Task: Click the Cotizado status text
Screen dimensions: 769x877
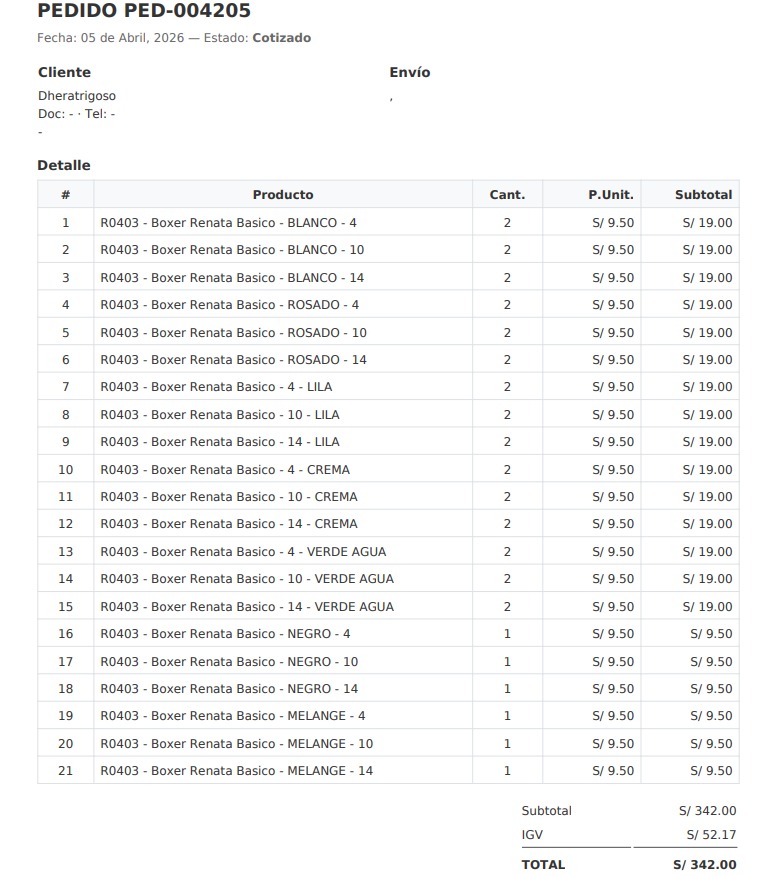Action: 281,38
